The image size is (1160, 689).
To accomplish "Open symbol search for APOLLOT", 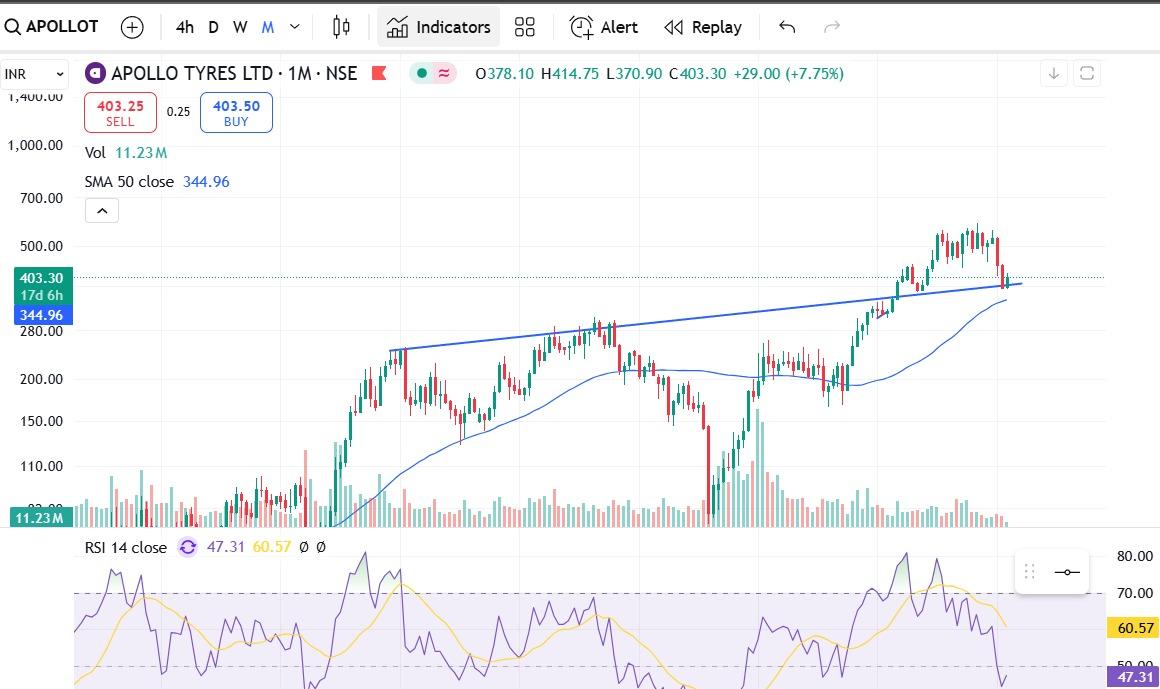I will tap(51, 27).
